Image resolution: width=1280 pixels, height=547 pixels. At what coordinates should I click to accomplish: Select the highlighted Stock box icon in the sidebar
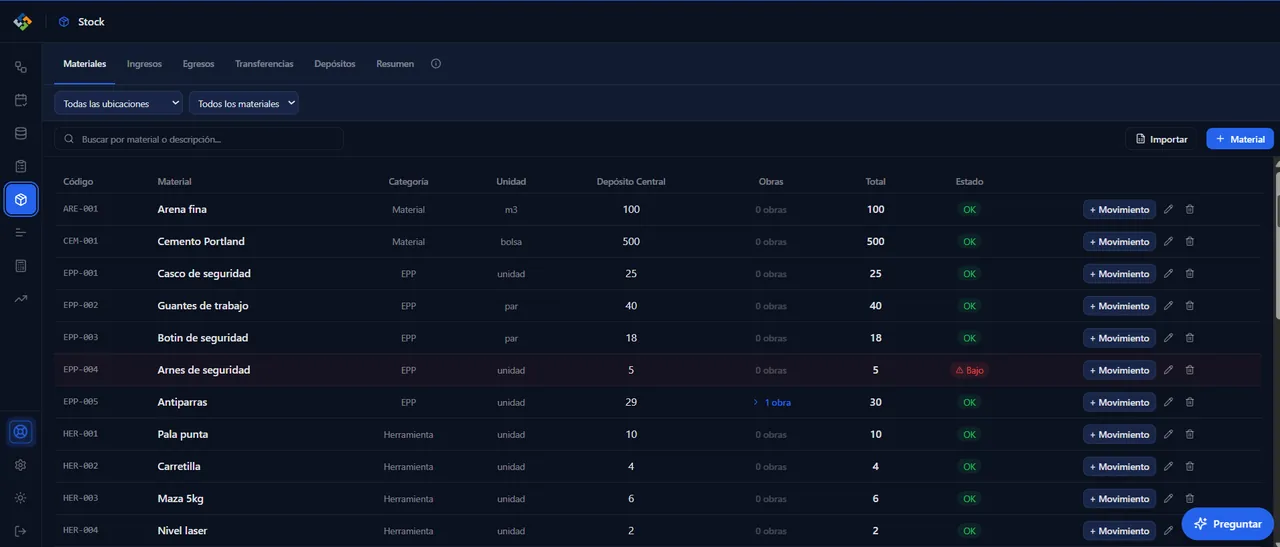(21, 200)
